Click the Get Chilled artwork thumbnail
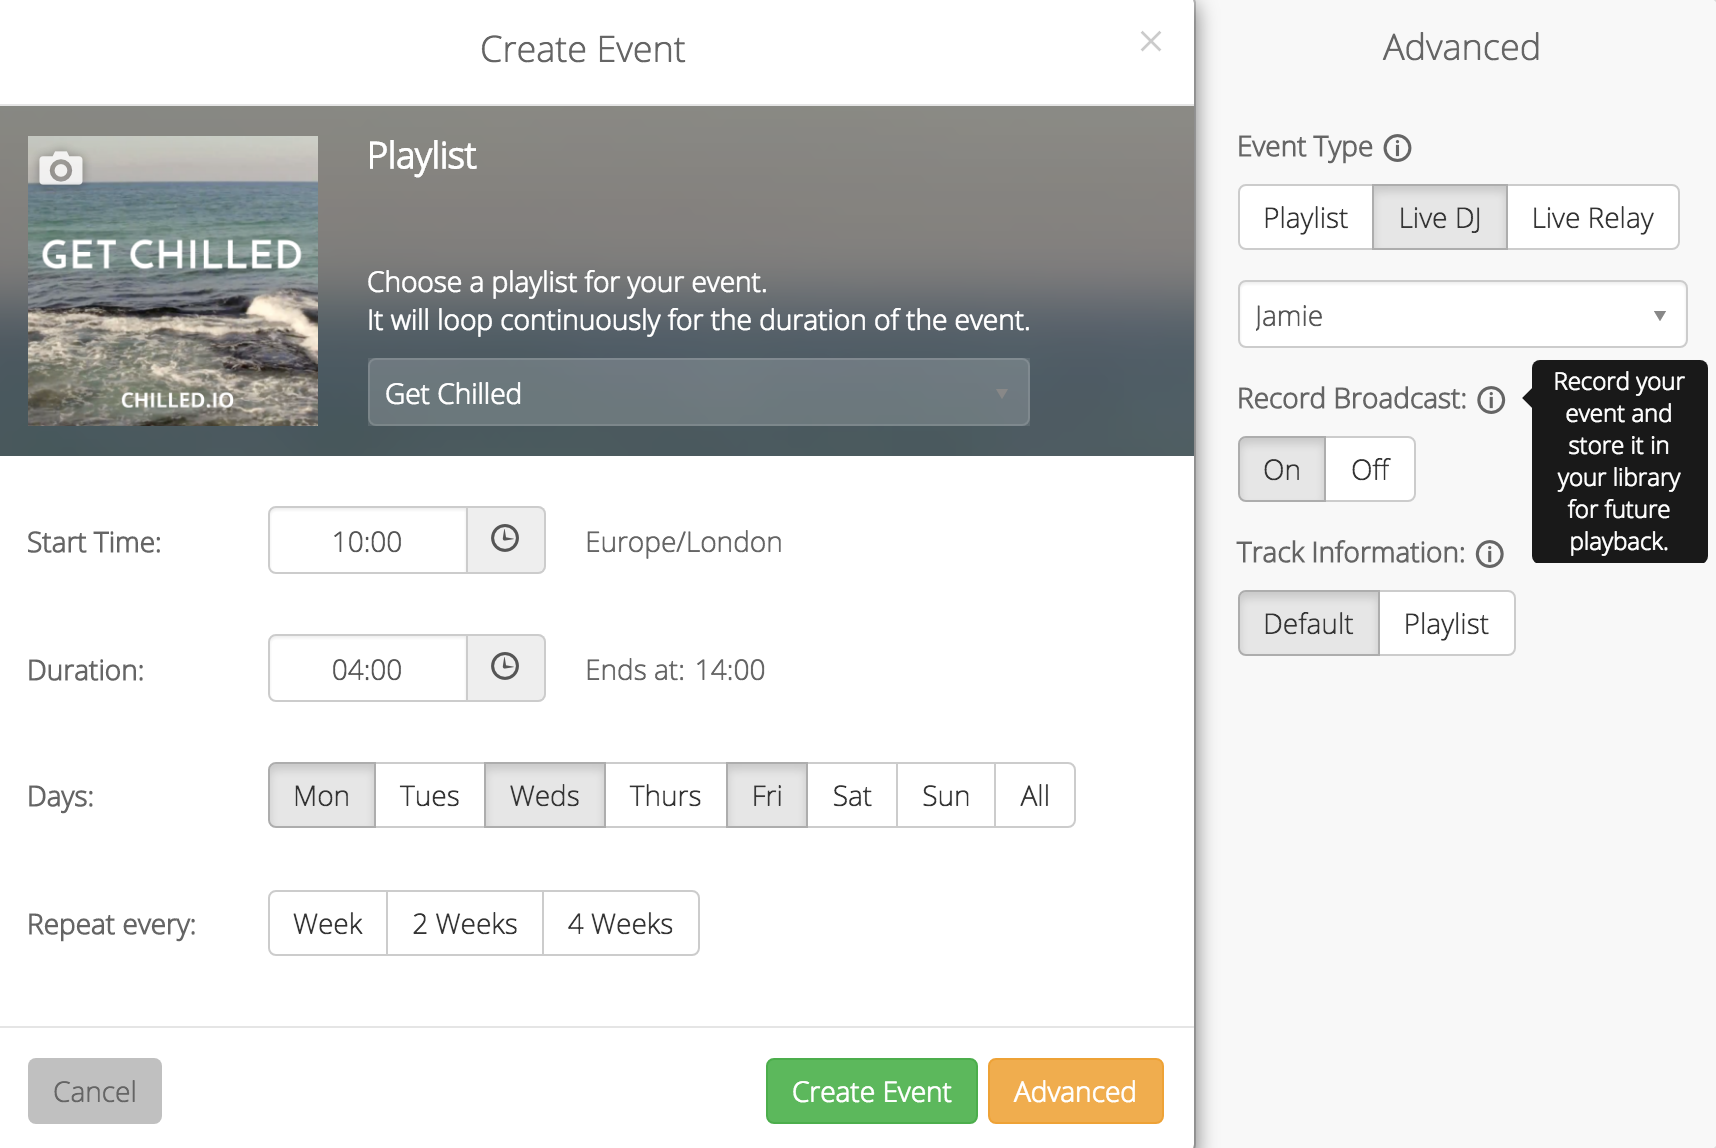 click(173, 300)
